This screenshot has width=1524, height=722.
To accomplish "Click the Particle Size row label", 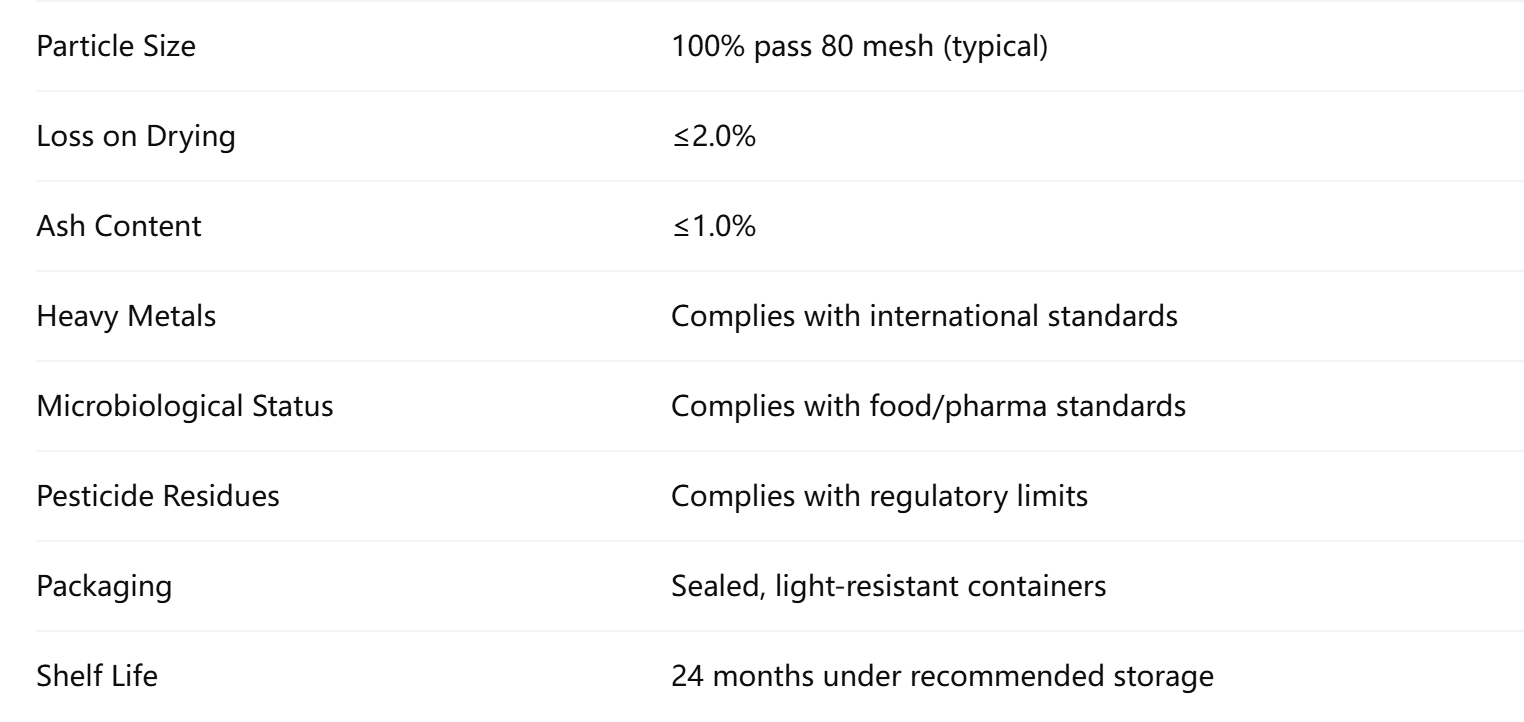I will pos(116,46).
